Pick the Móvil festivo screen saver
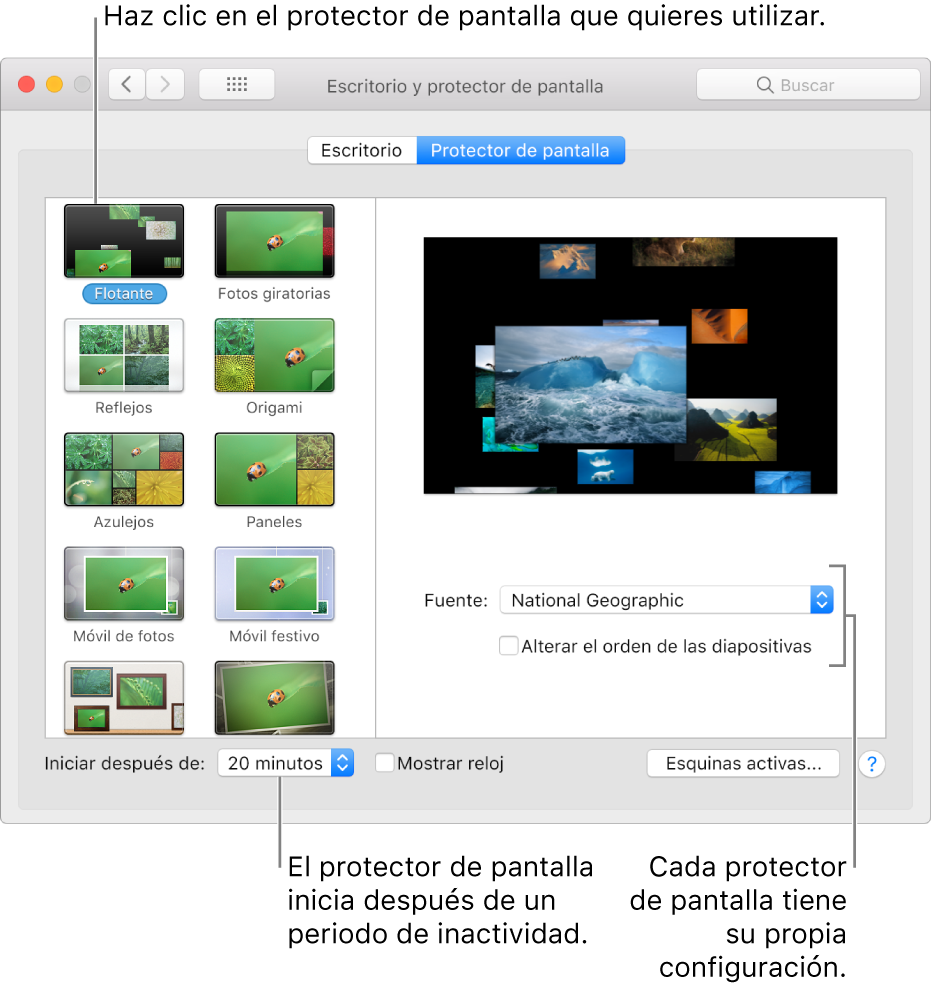This screenshot has width=931, height=987. tap(274, 583)
